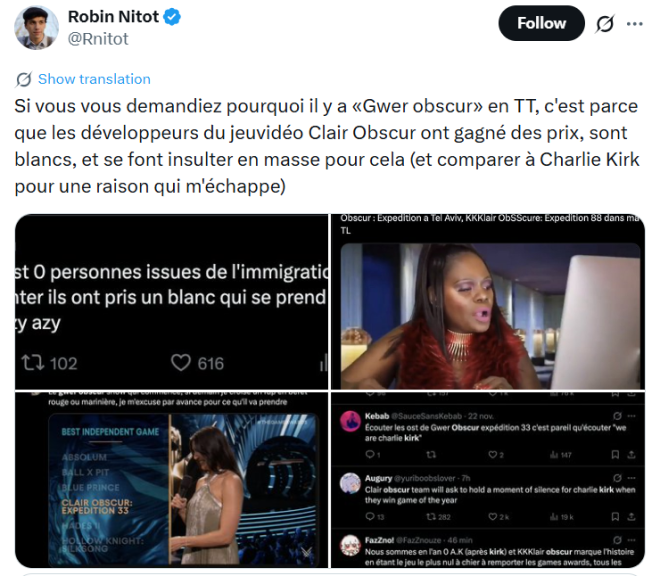The image size is (660, 576).
Task: Open the Grok icon beside Follow
Action: pyautogui.click(x=605, y=24)
